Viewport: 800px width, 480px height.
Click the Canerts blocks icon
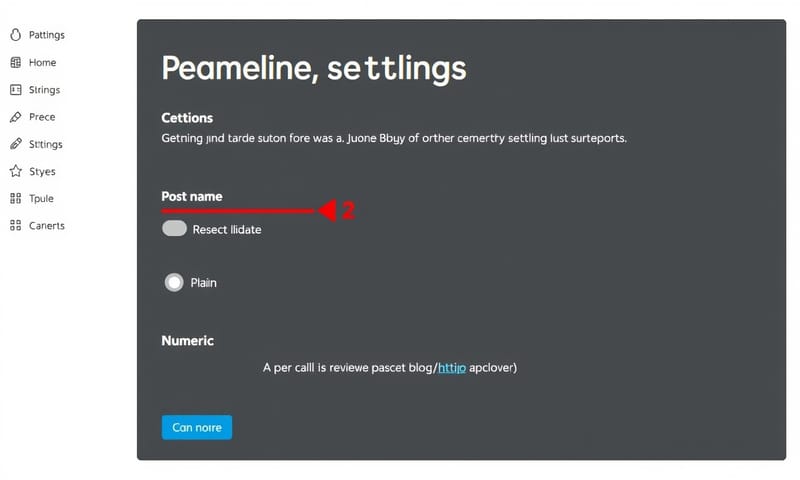15,226
